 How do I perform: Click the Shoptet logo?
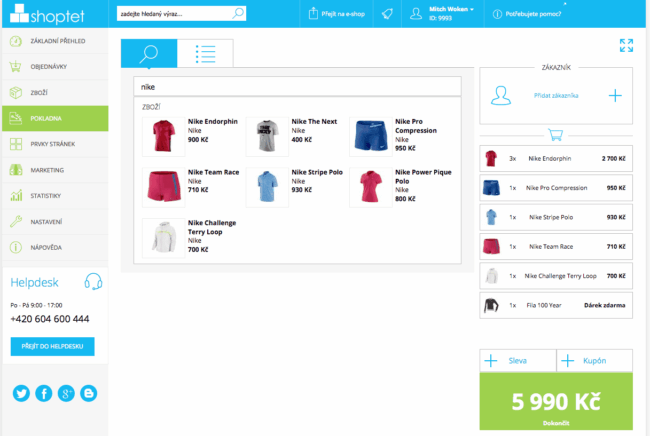[x=47, y=14]
